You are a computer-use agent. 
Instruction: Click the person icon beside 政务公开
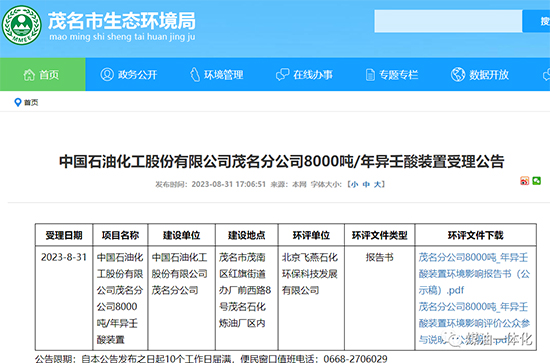coord(107,74)
